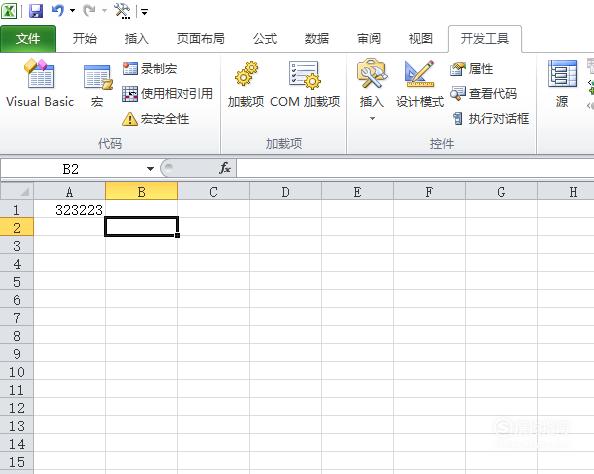Image resolution: width=594 pixels, height=474 pixels.
Task: Switch to the 开始 ribbon tab
Action: tap(85, 39)
